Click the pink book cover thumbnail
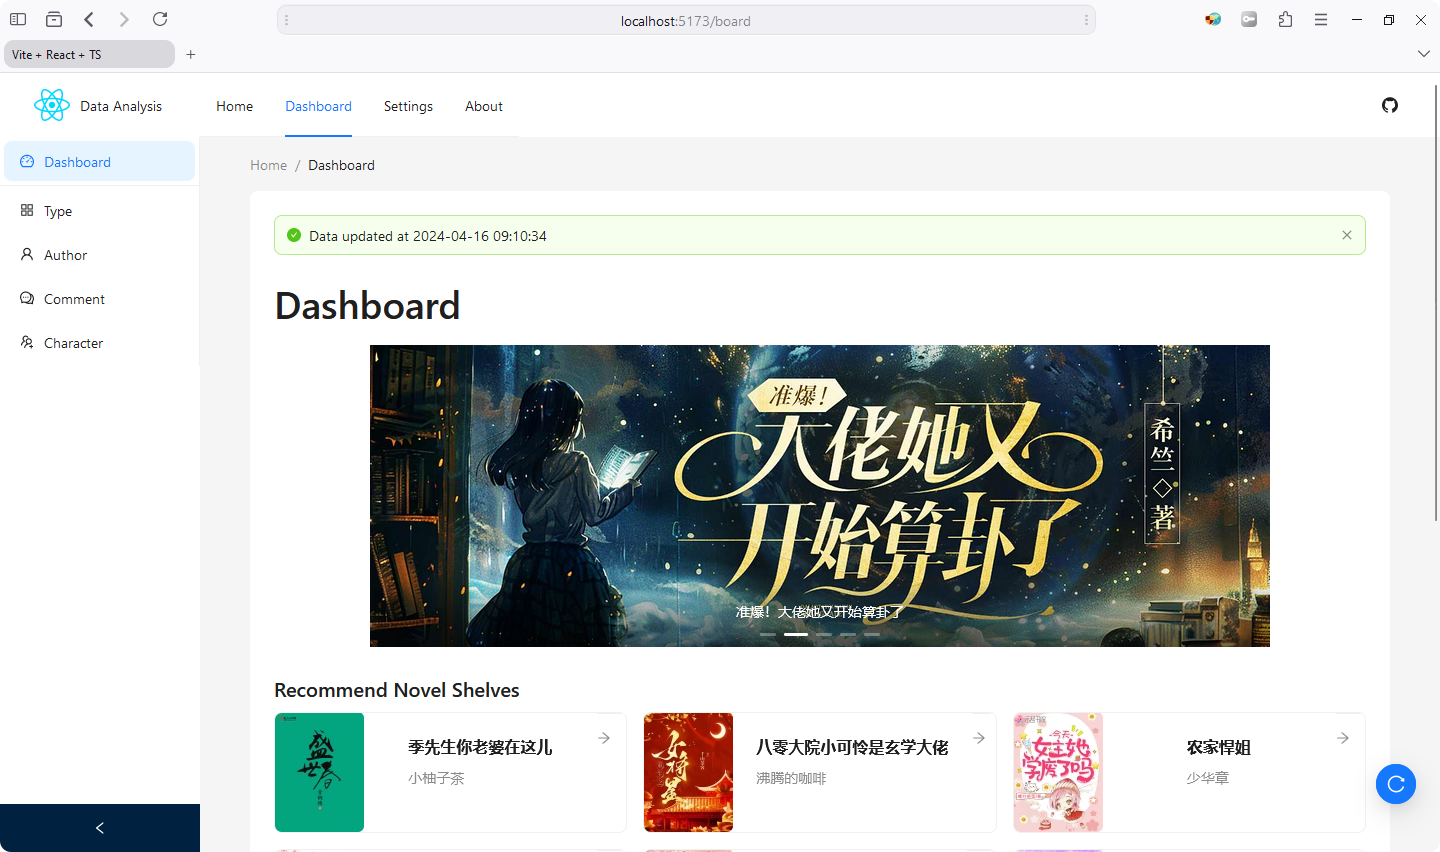The width and height of the screenshot is (1440, 852). pyautogui.click(x=1058, y=772)
